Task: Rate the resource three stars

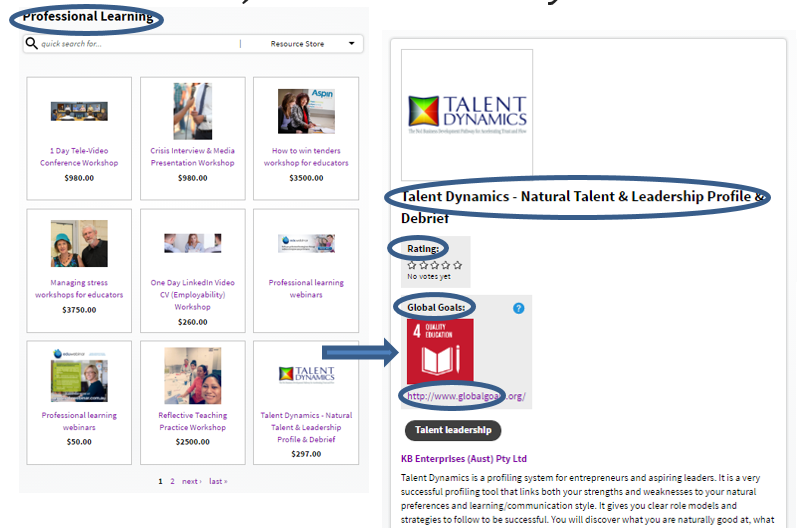Action: coord(435,265)
